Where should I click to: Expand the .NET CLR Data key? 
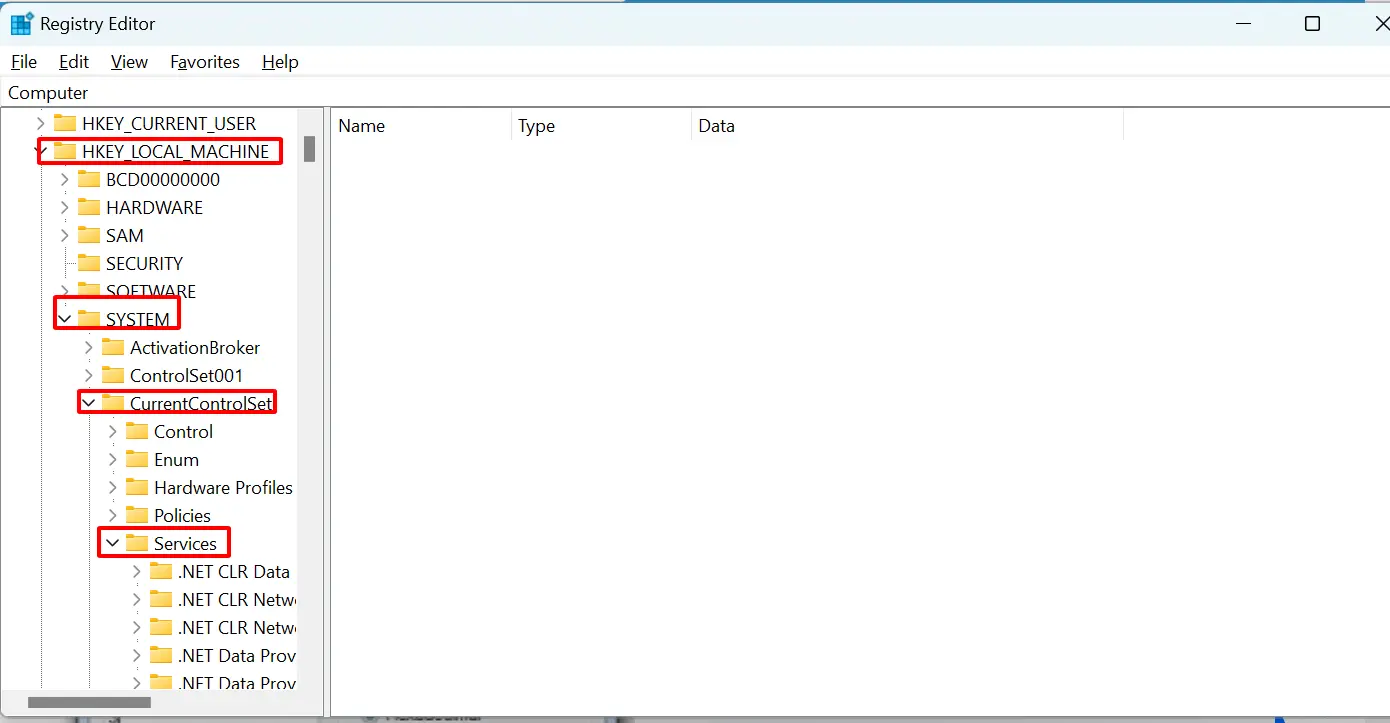click(x=137, y=571)
